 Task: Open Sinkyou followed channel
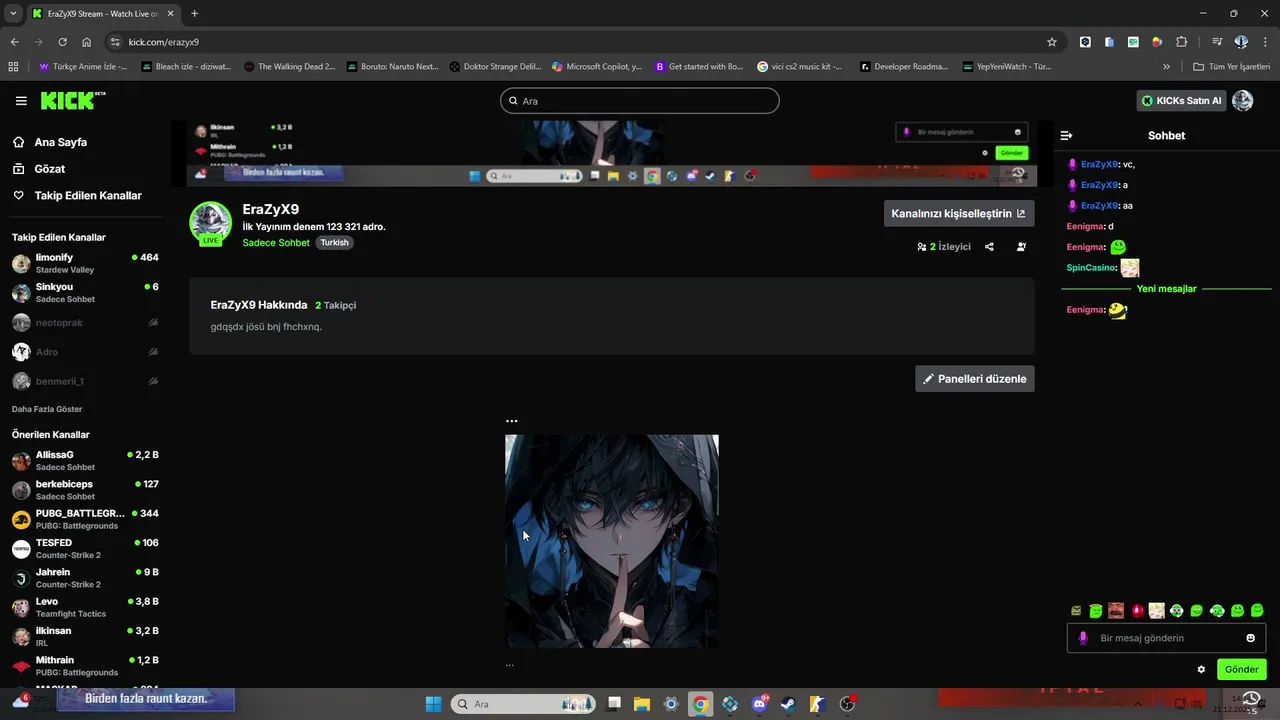click(x=85, y=293)
